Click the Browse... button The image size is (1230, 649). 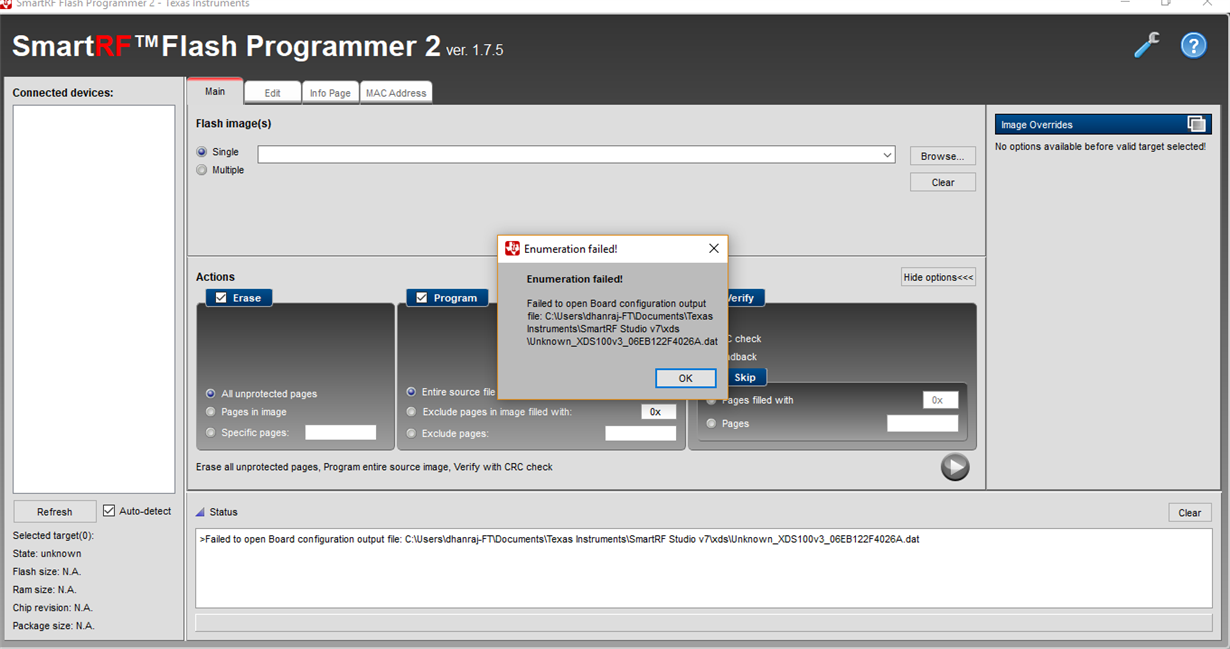(943, 156)
